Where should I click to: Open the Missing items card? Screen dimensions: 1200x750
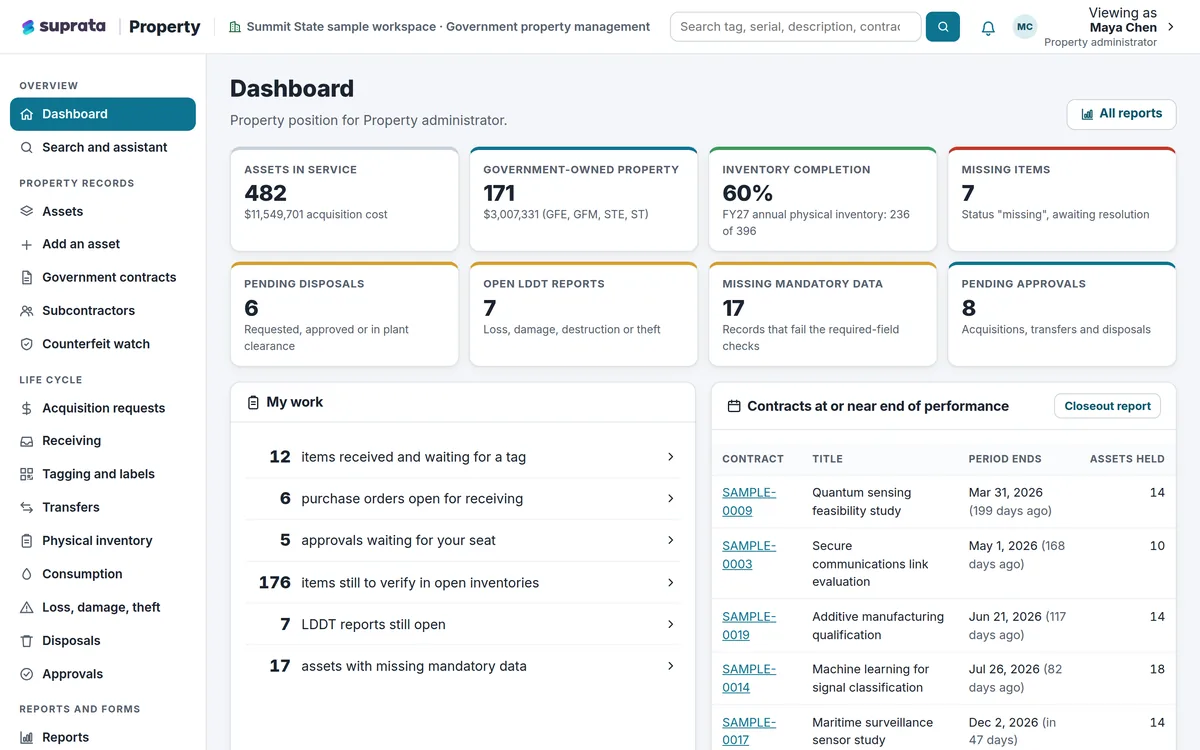1062,199
